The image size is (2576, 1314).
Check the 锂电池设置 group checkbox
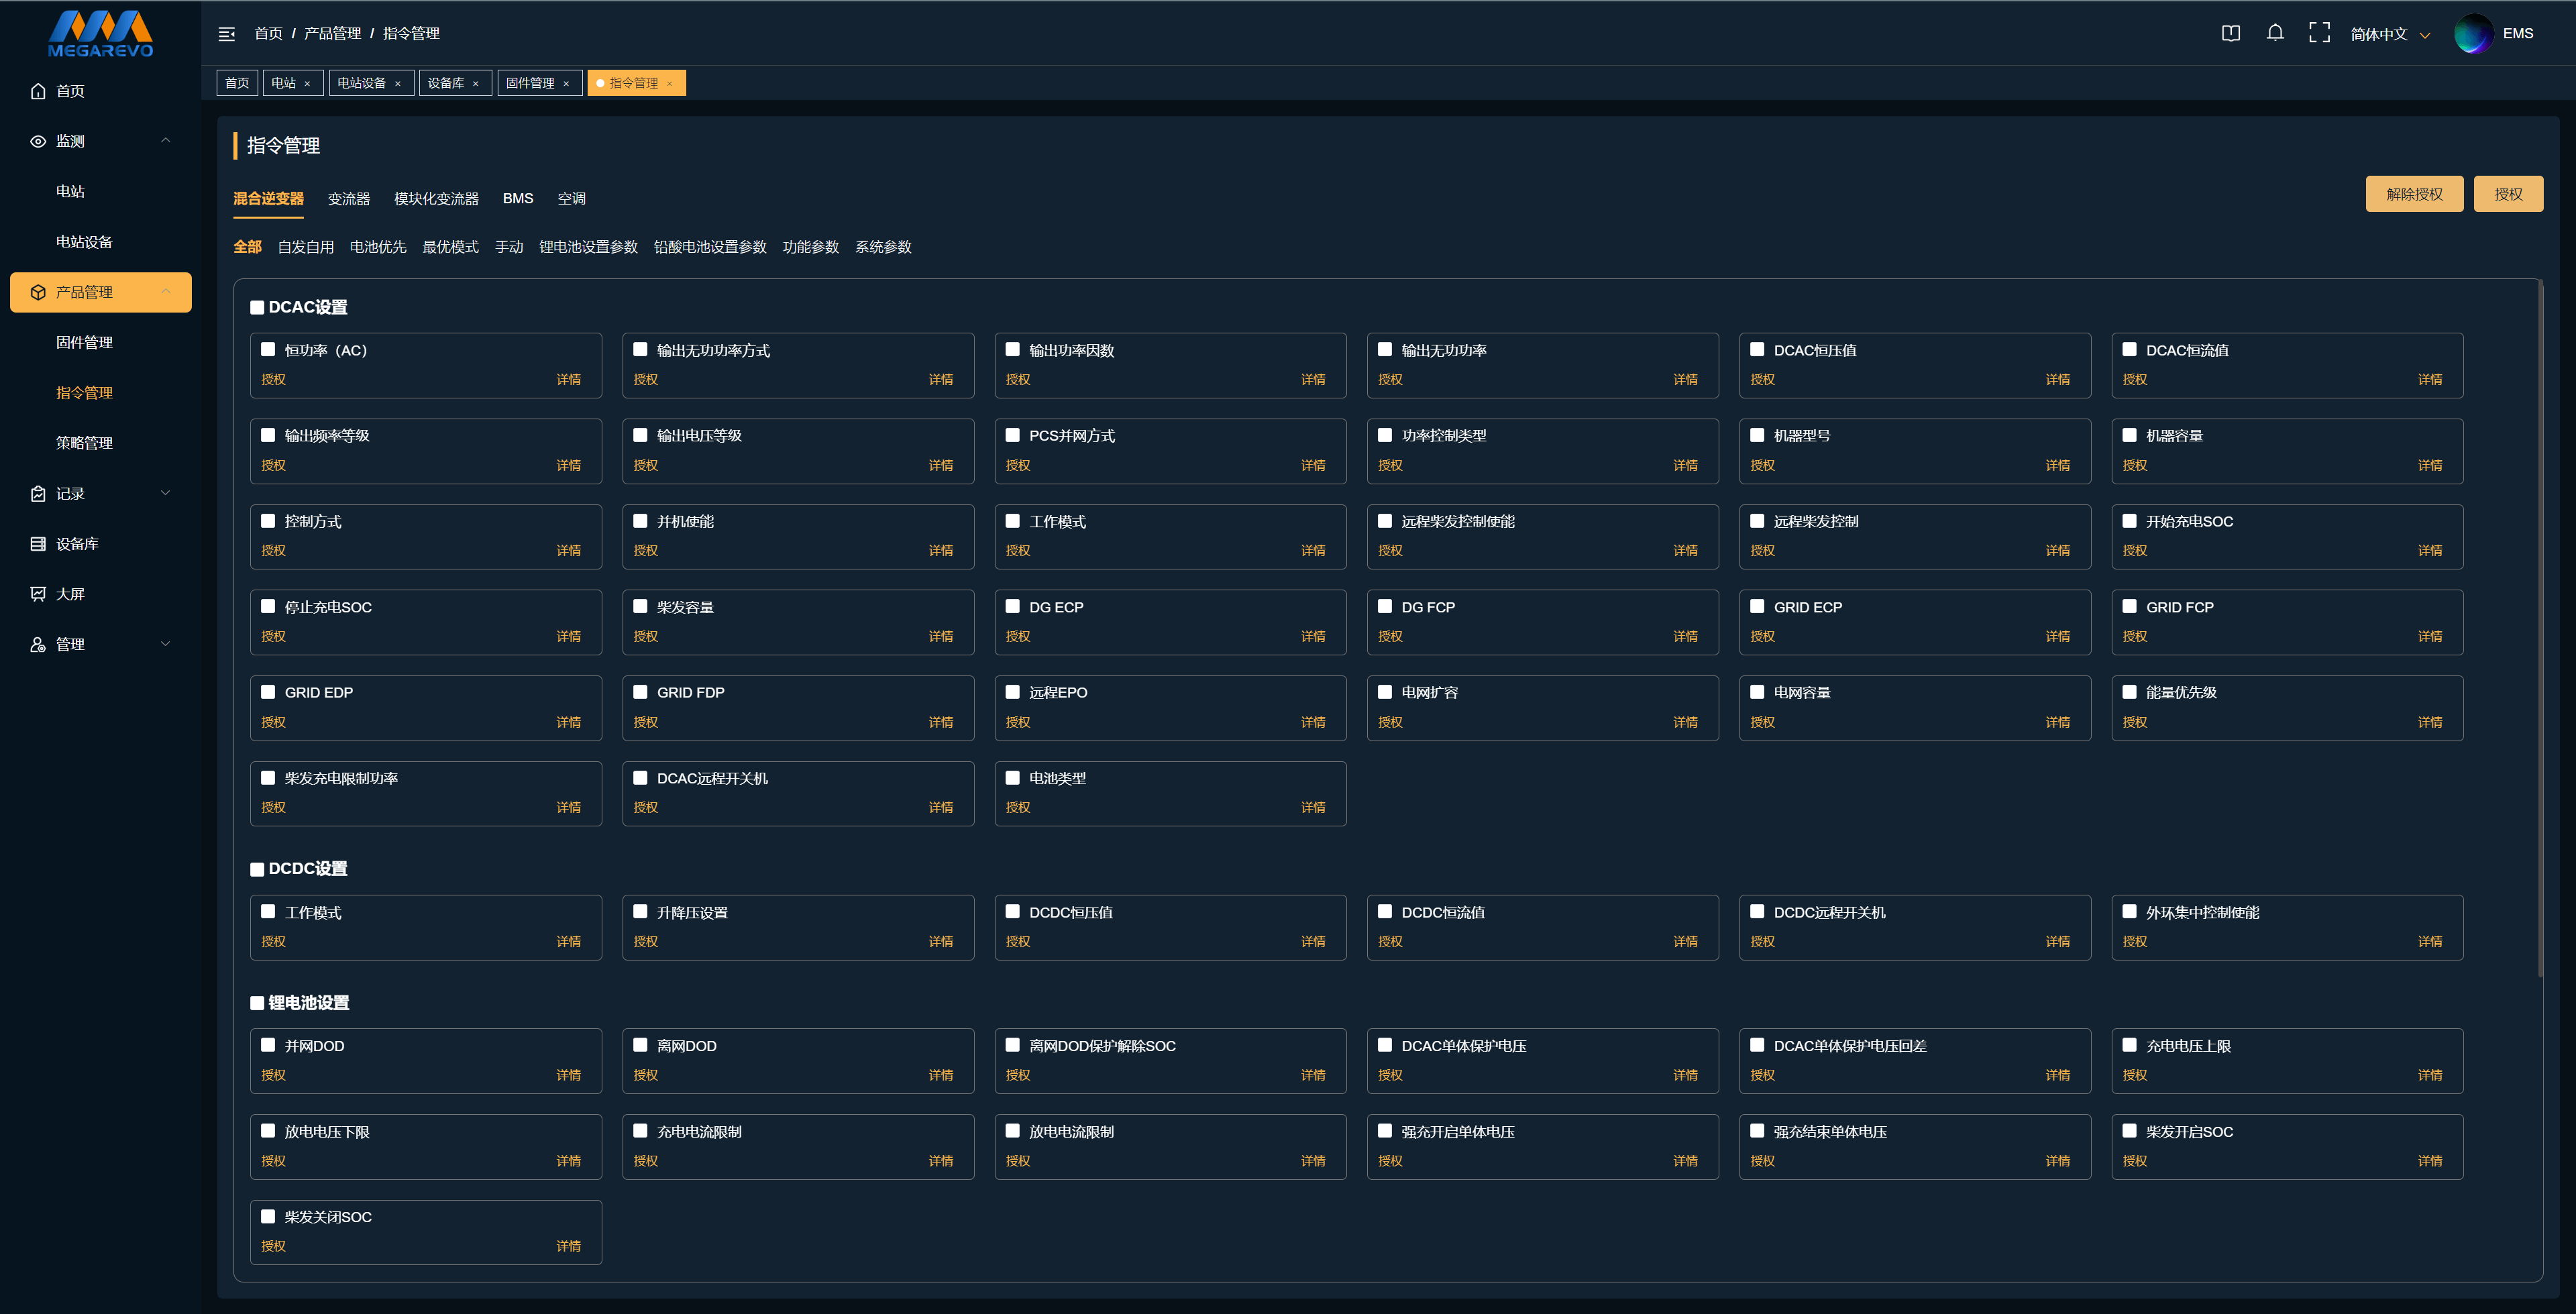[257, 1003]
